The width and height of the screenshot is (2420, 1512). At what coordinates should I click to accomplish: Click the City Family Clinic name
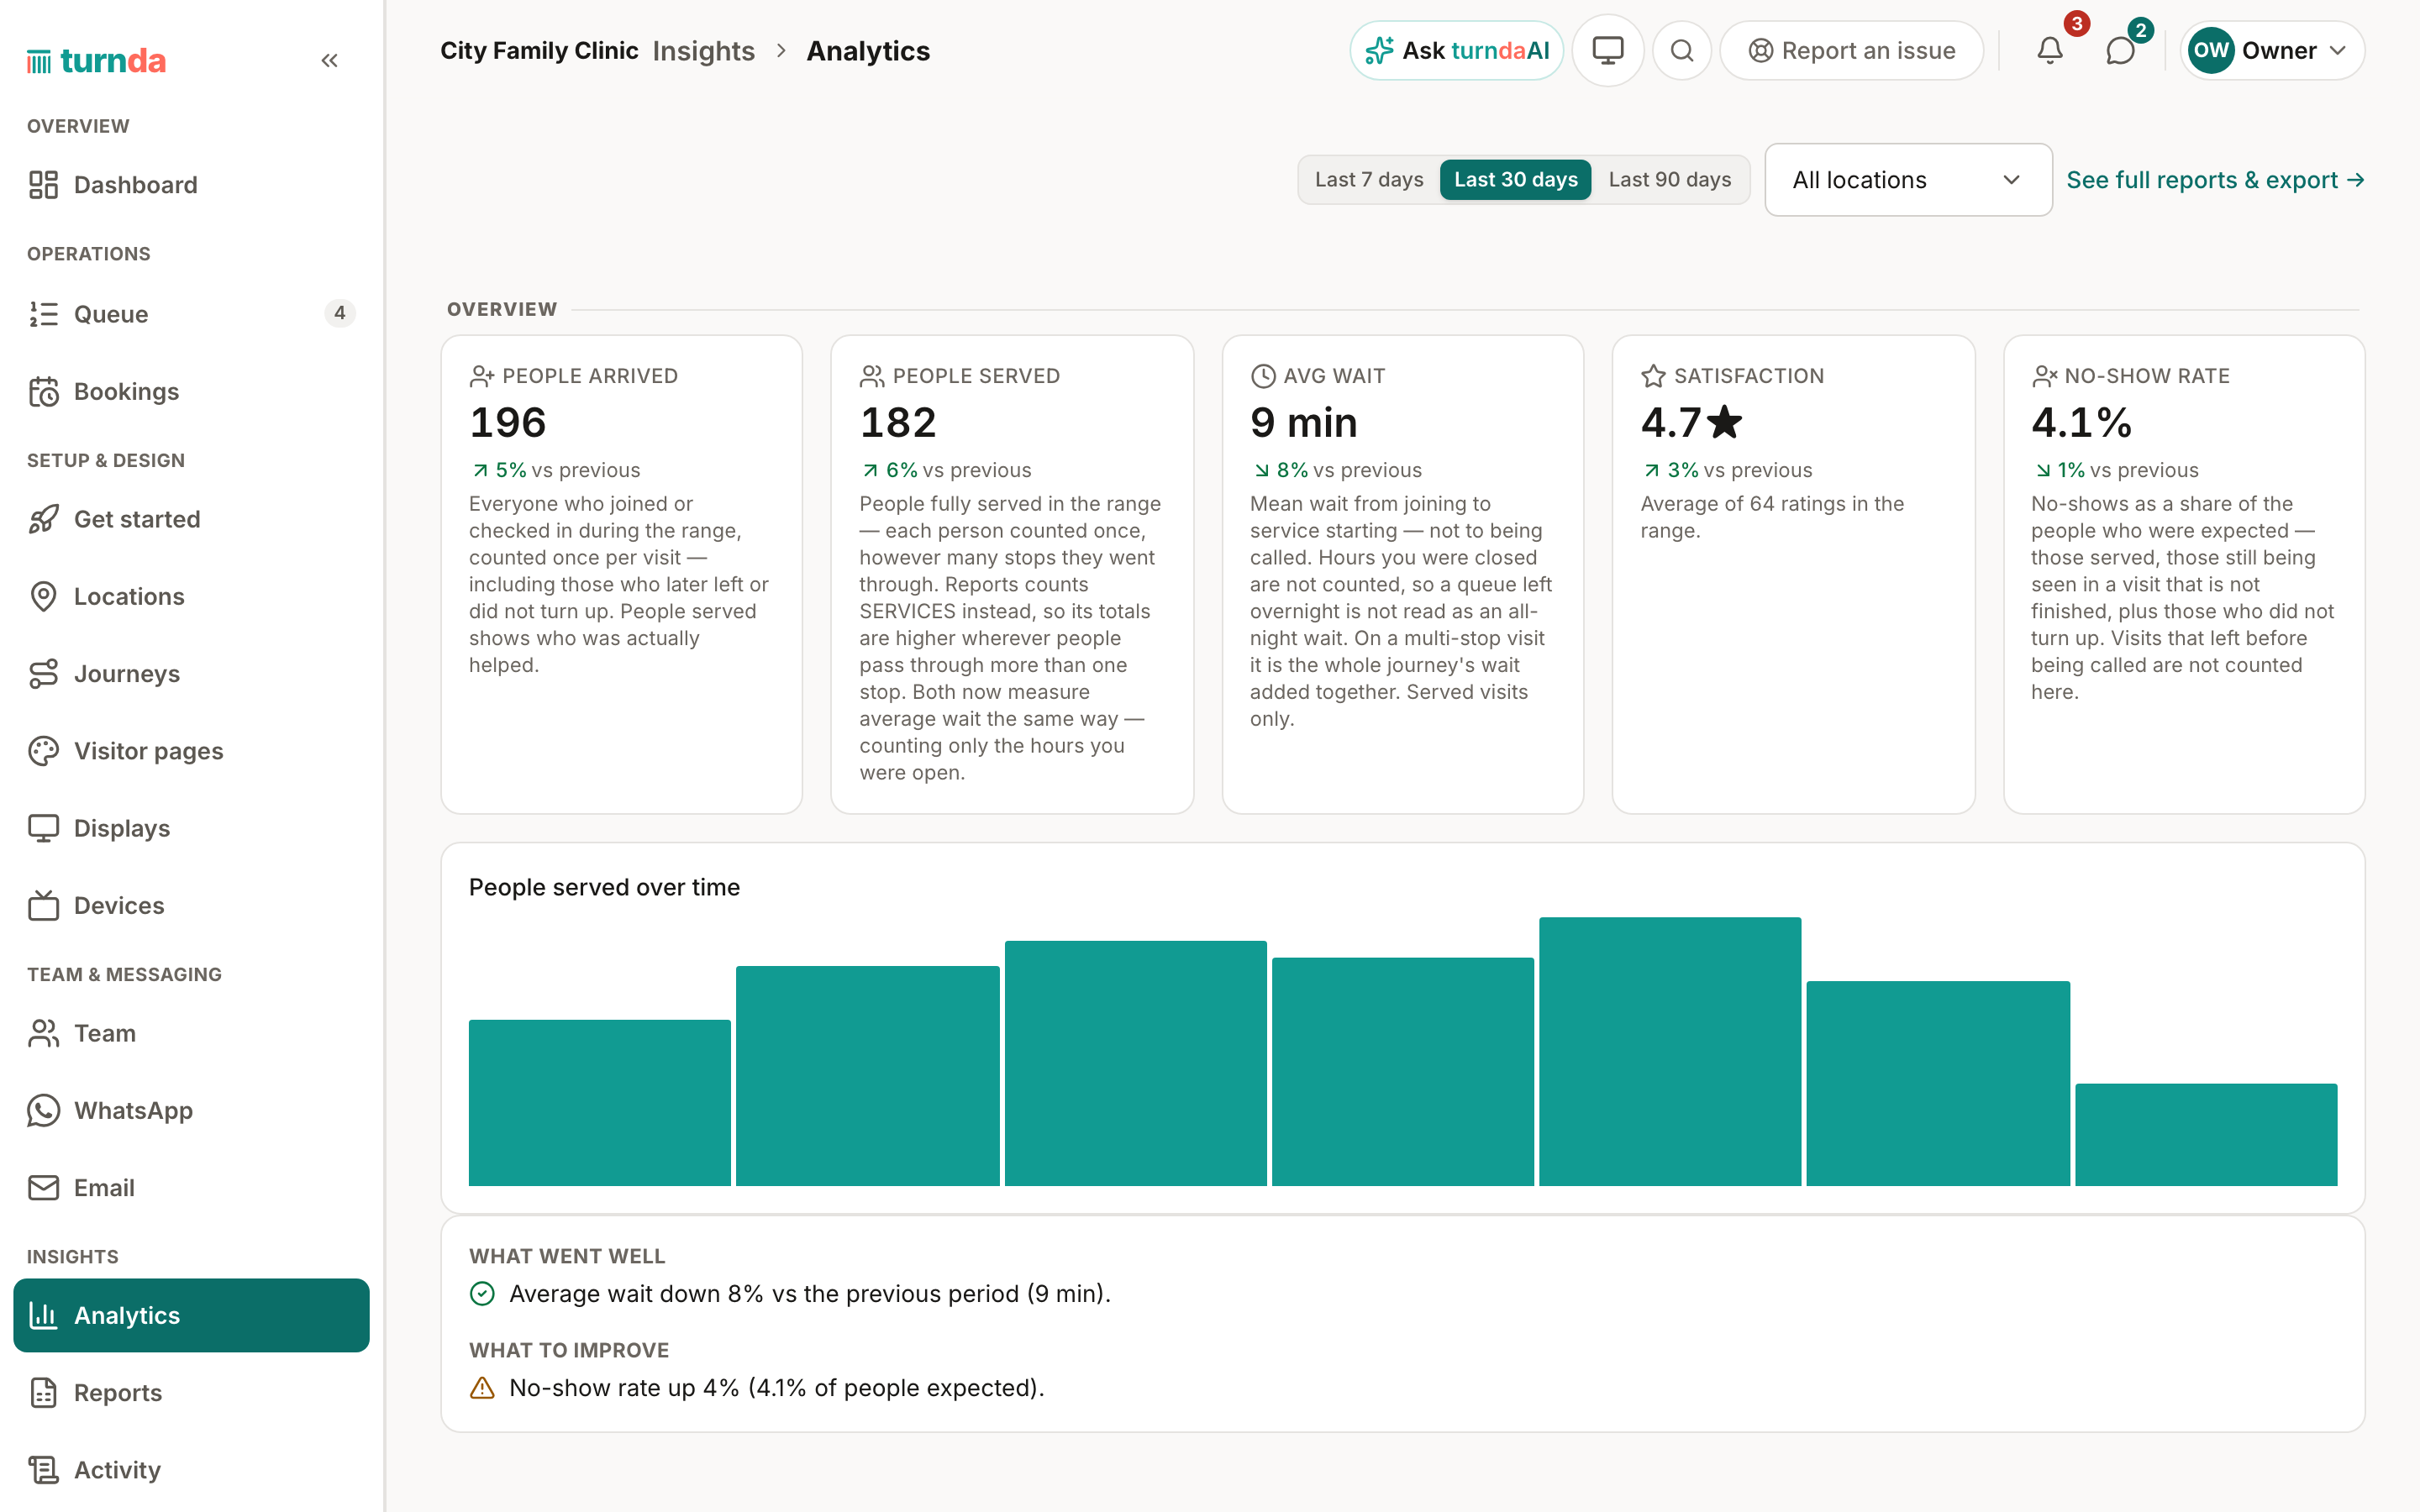pyautogui.click(x=539, y=51)
